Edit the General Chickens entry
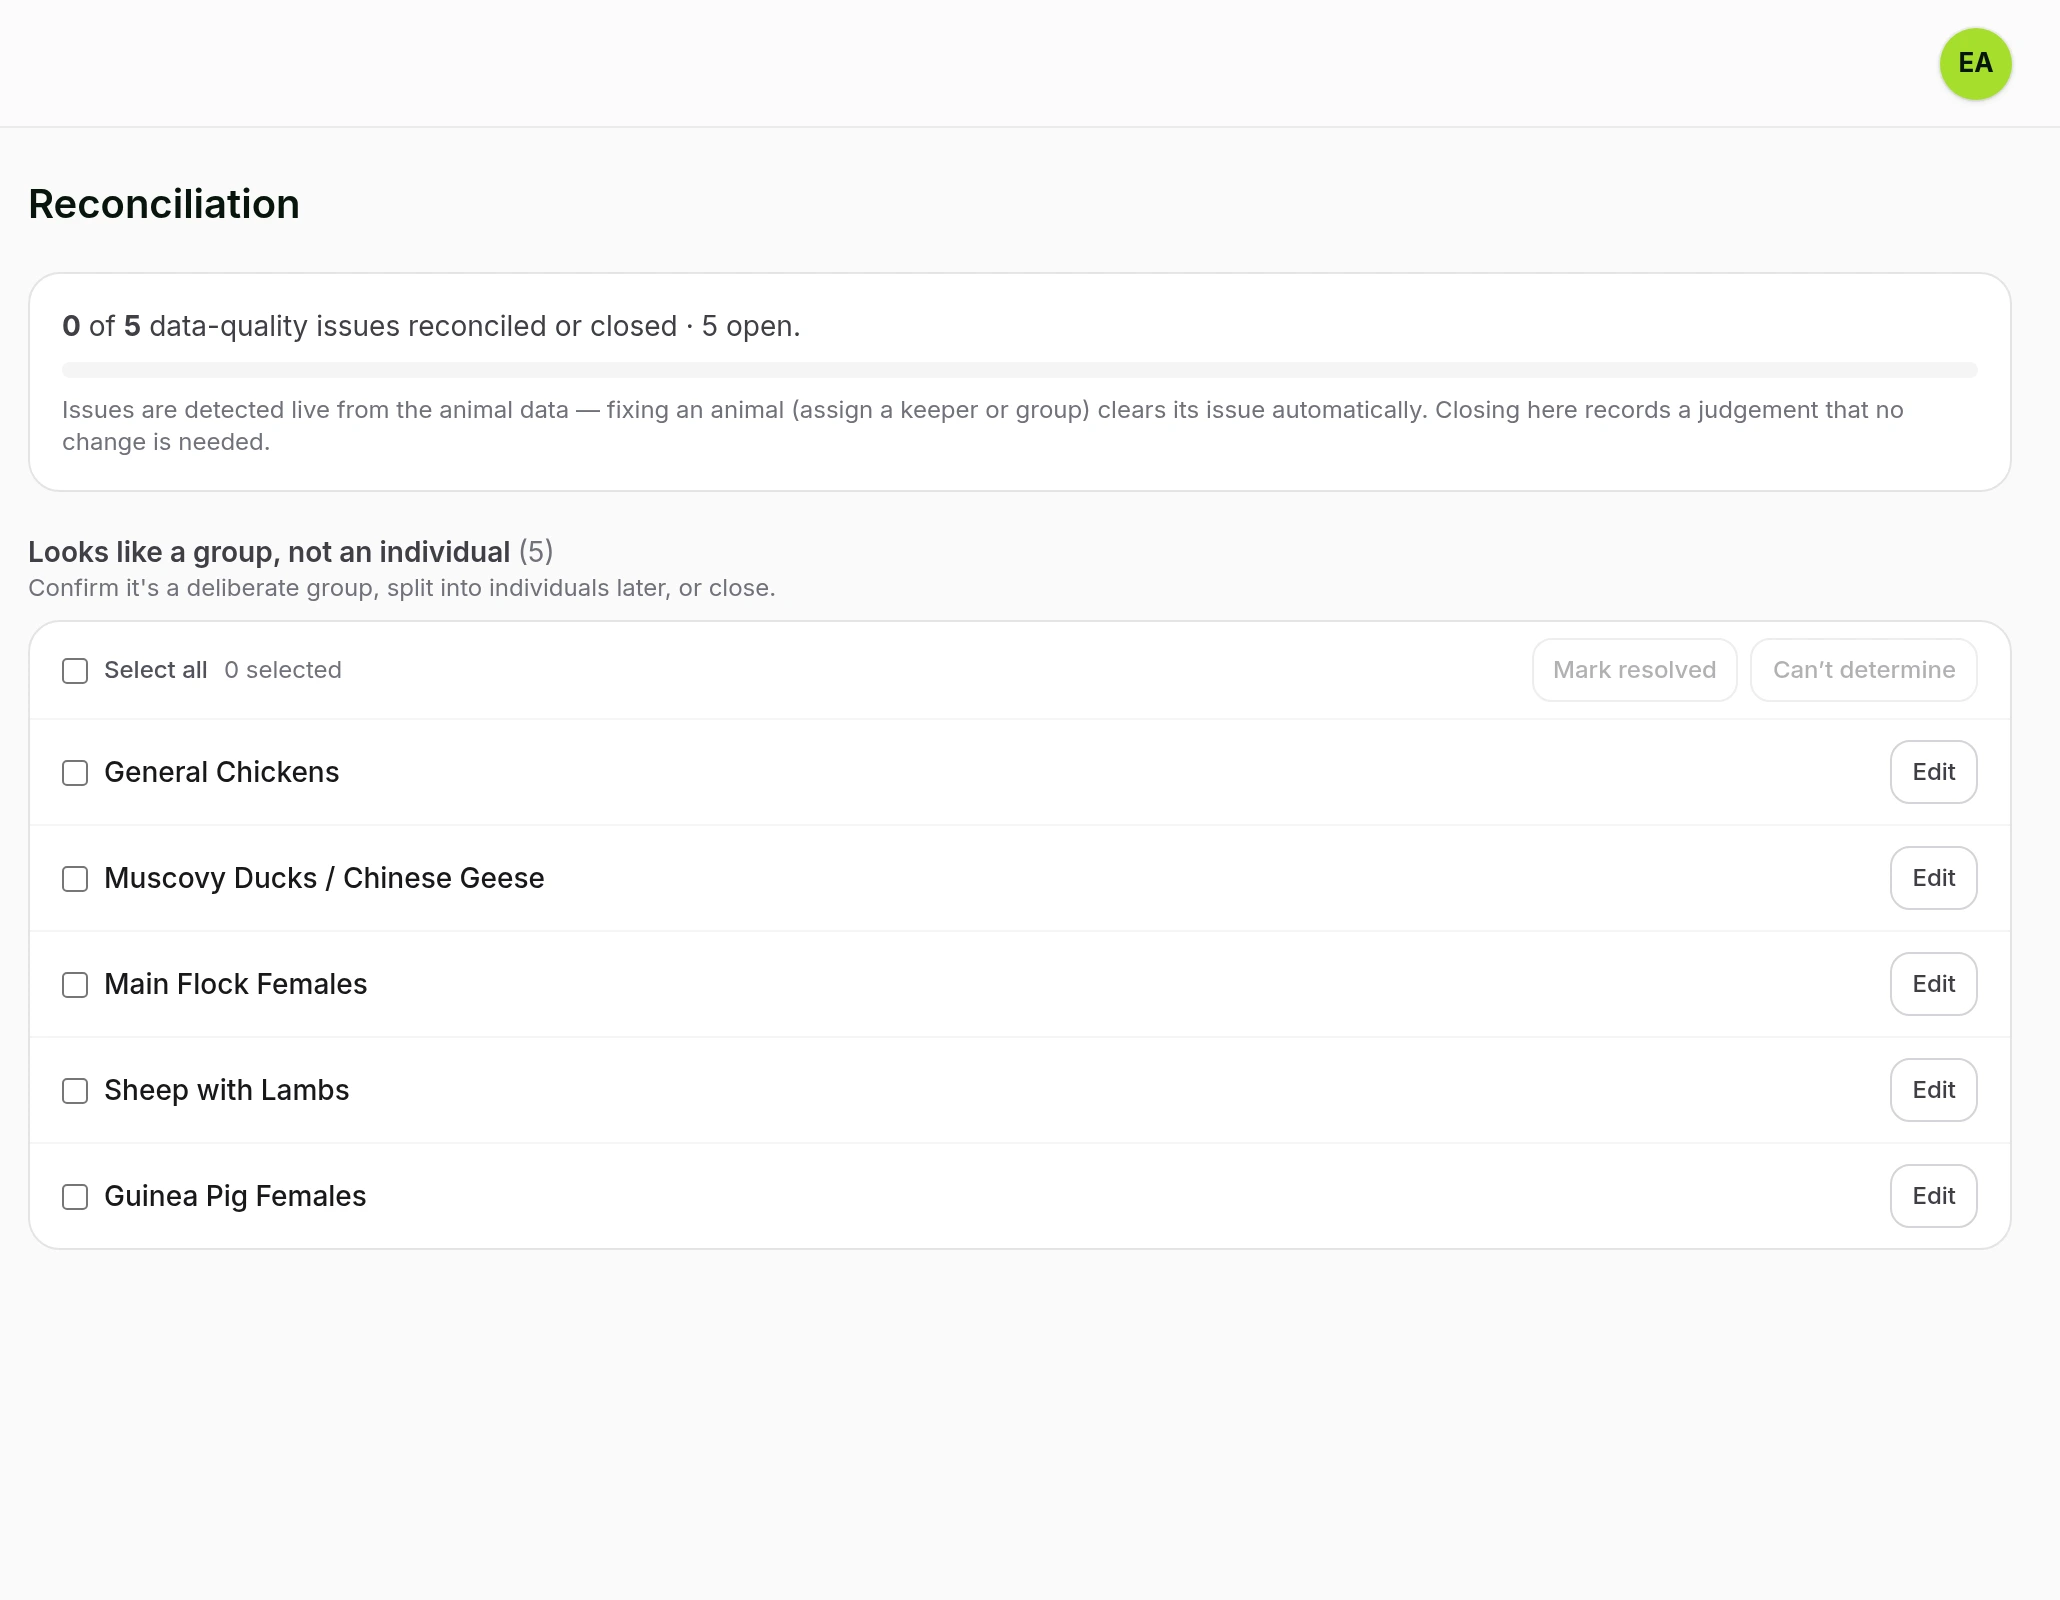2060x1600 pixels. pos(1933,772)
